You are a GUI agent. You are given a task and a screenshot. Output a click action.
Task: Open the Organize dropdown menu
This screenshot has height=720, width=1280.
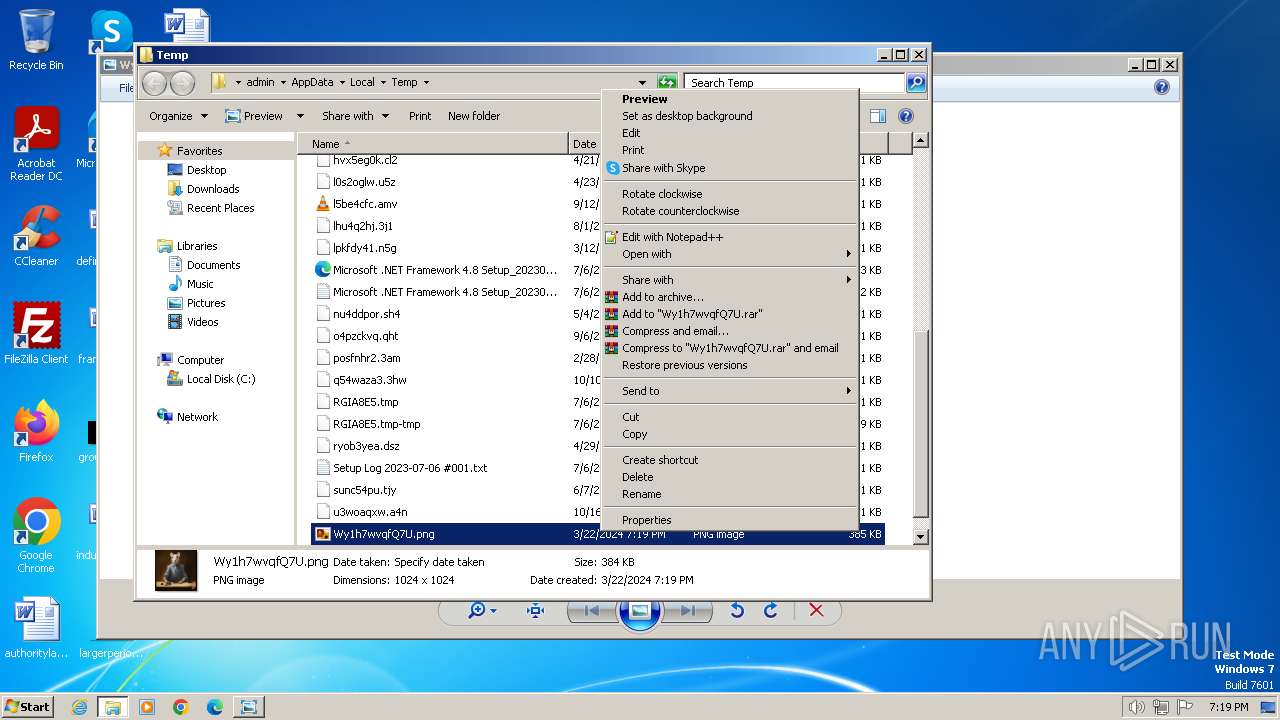(x=178, y=116)
